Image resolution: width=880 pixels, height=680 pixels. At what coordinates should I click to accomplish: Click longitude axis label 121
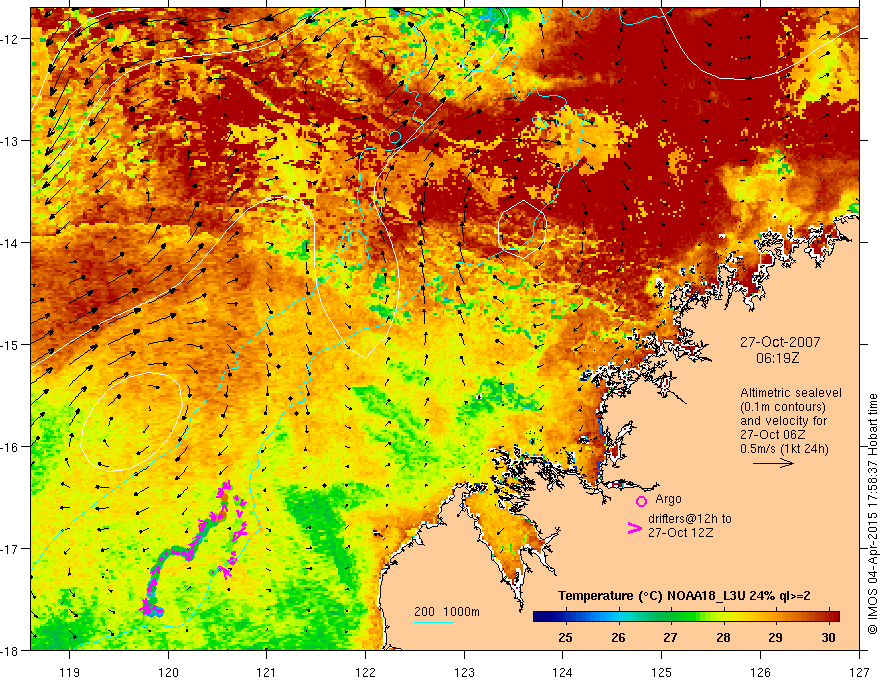[x=267, y=672]
